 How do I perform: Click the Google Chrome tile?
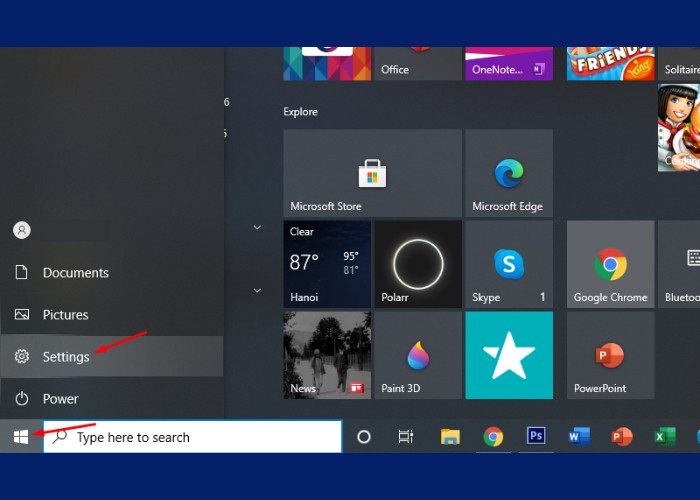point(610,264)
